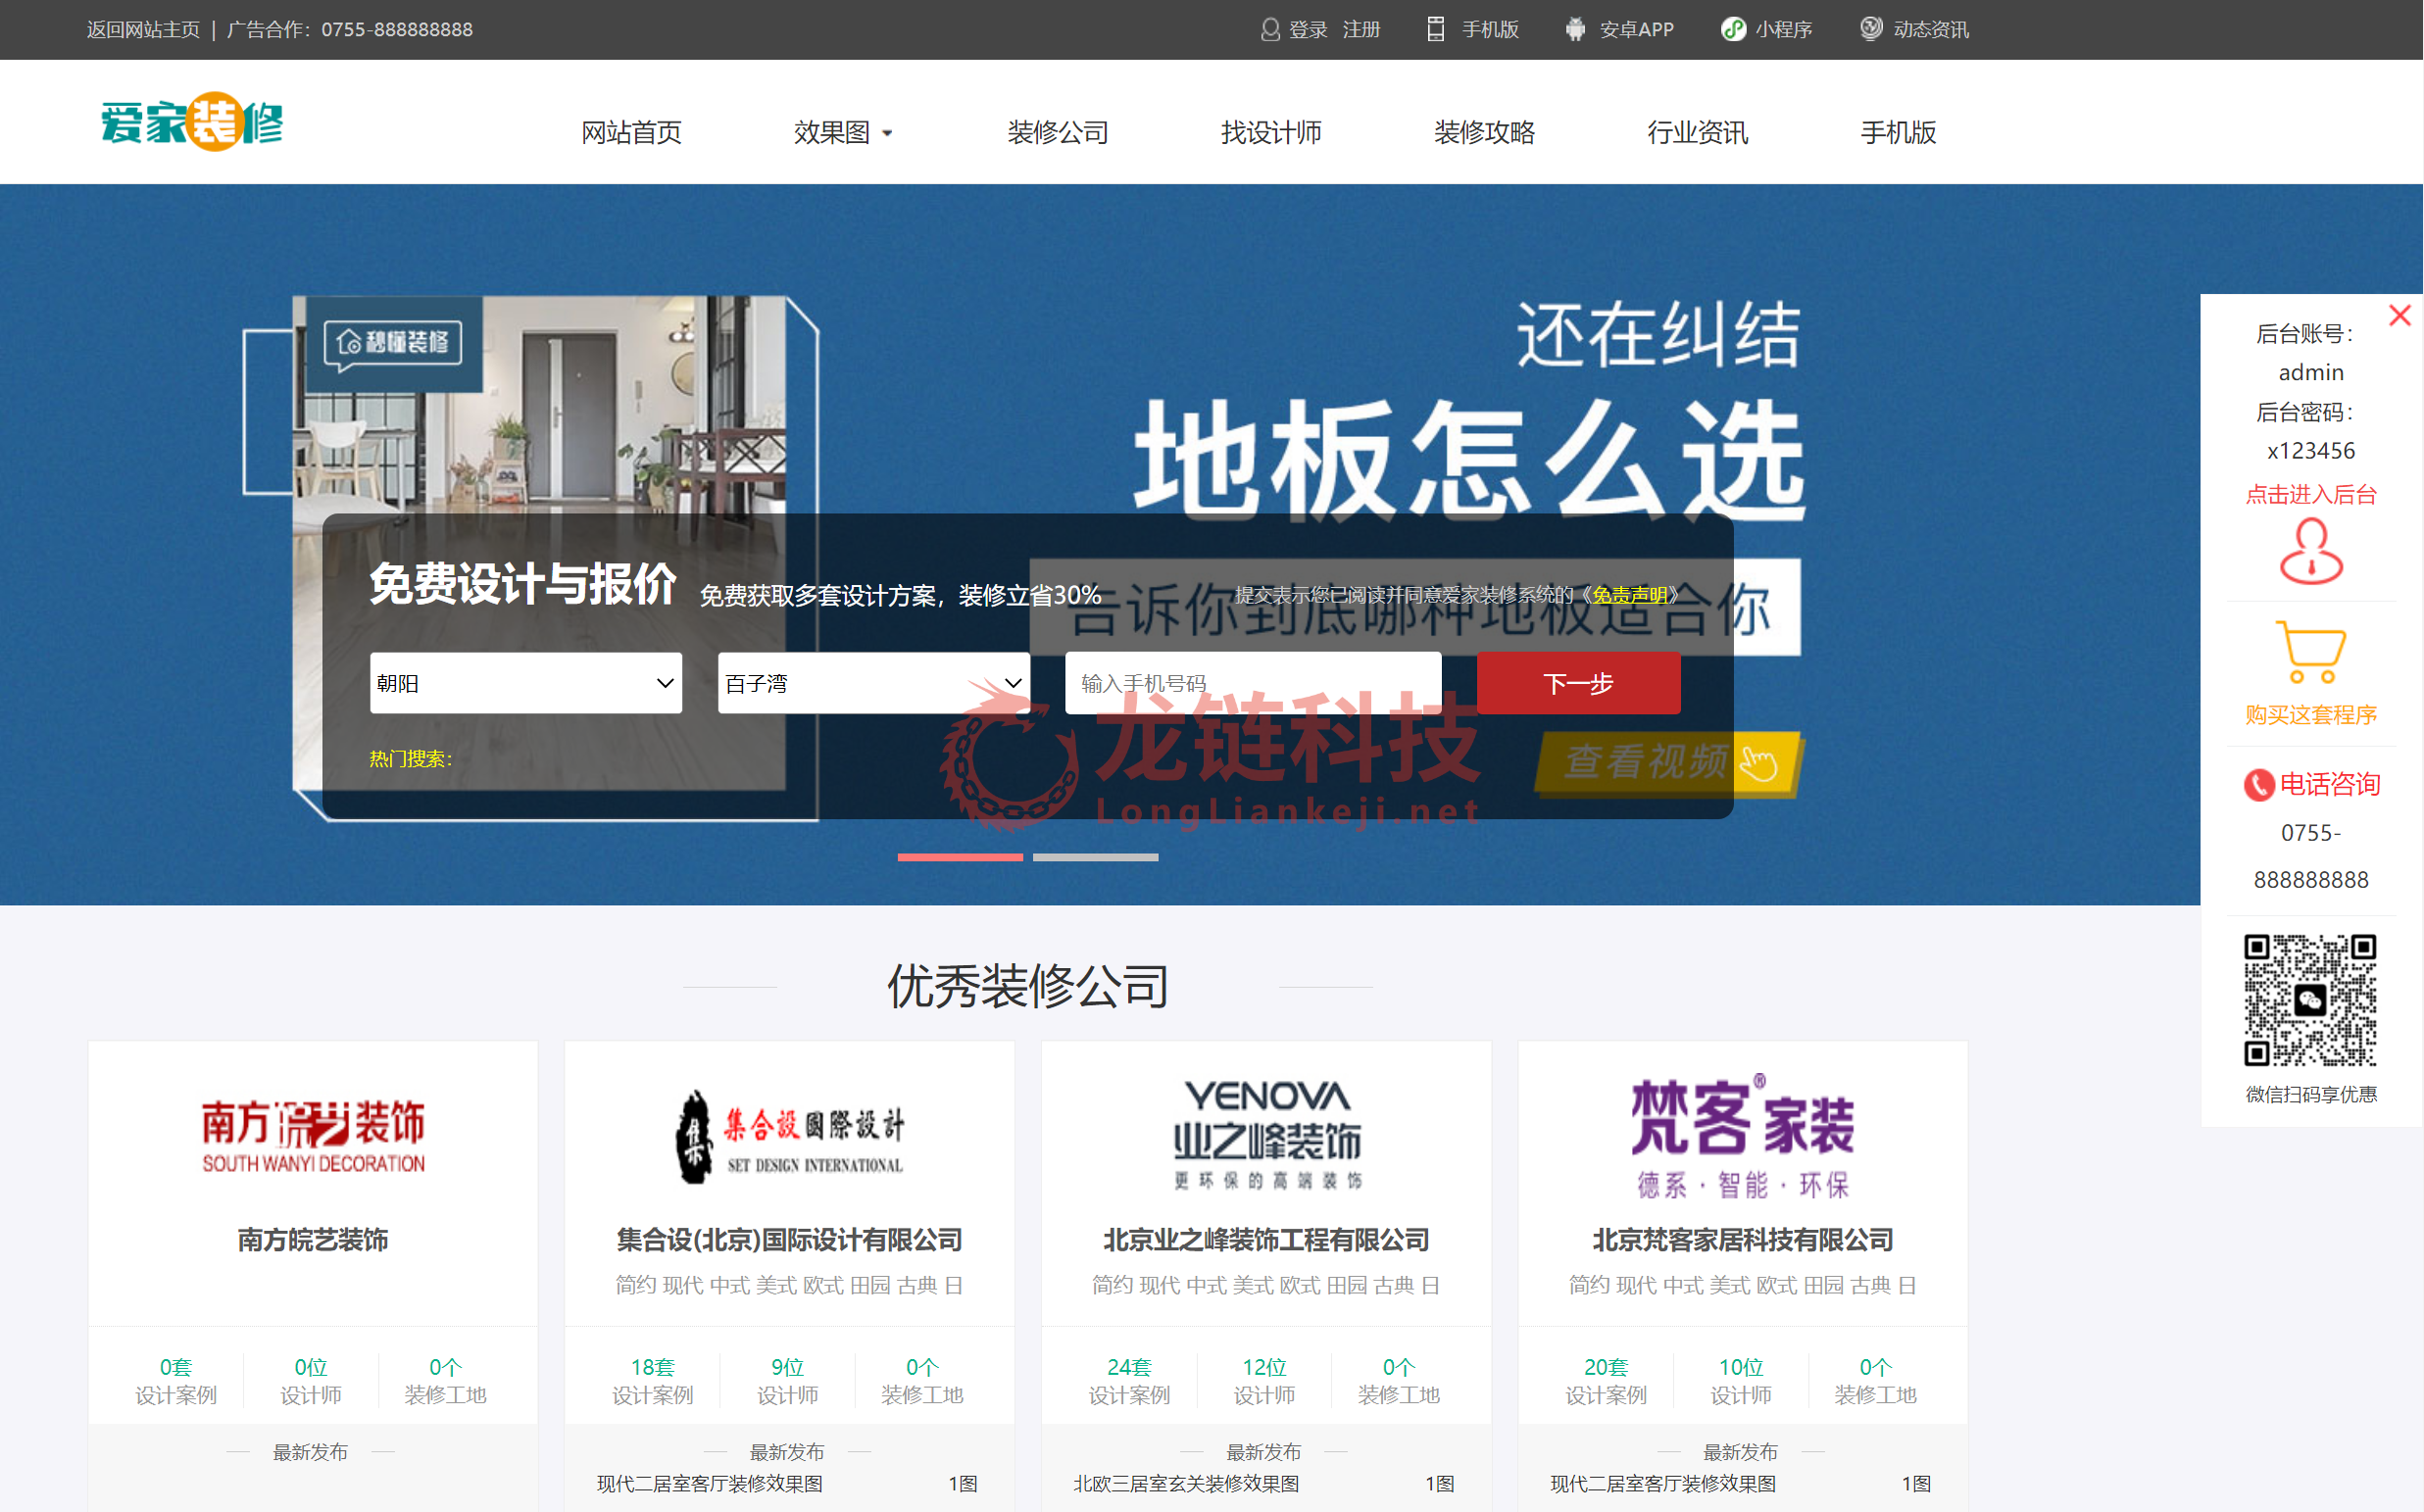Open 现代二居室客厅装修效果图 under 集合设
This screenshot has width=2424, height=1512.
[710, 1484]
